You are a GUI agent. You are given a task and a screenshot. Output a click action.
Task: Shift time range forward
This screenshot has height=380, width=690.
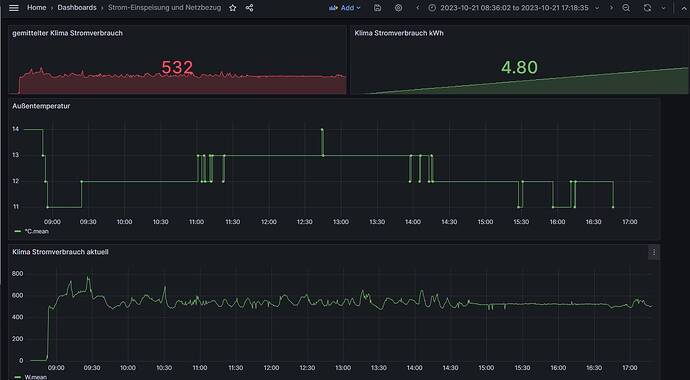coord(611,8)
